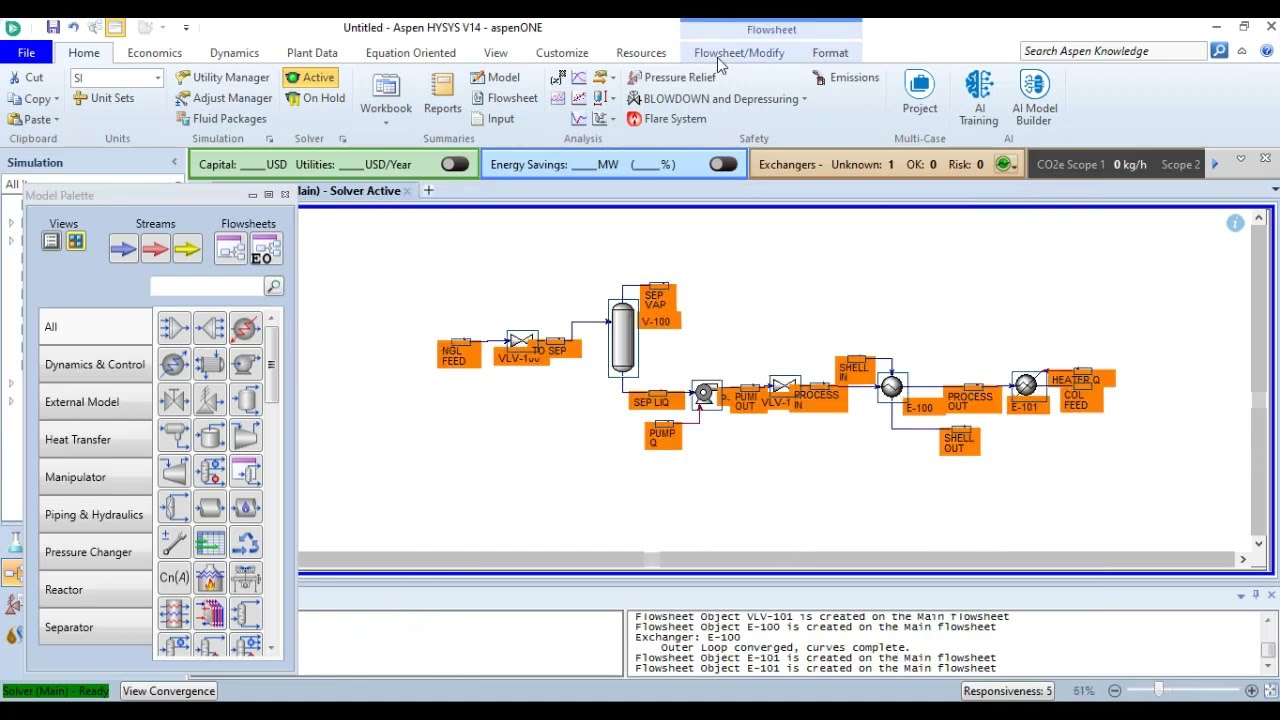This screenshot has width=1280, height=720.
Task: Select the yellow stream arrow in palette
Action: [187, 249]
